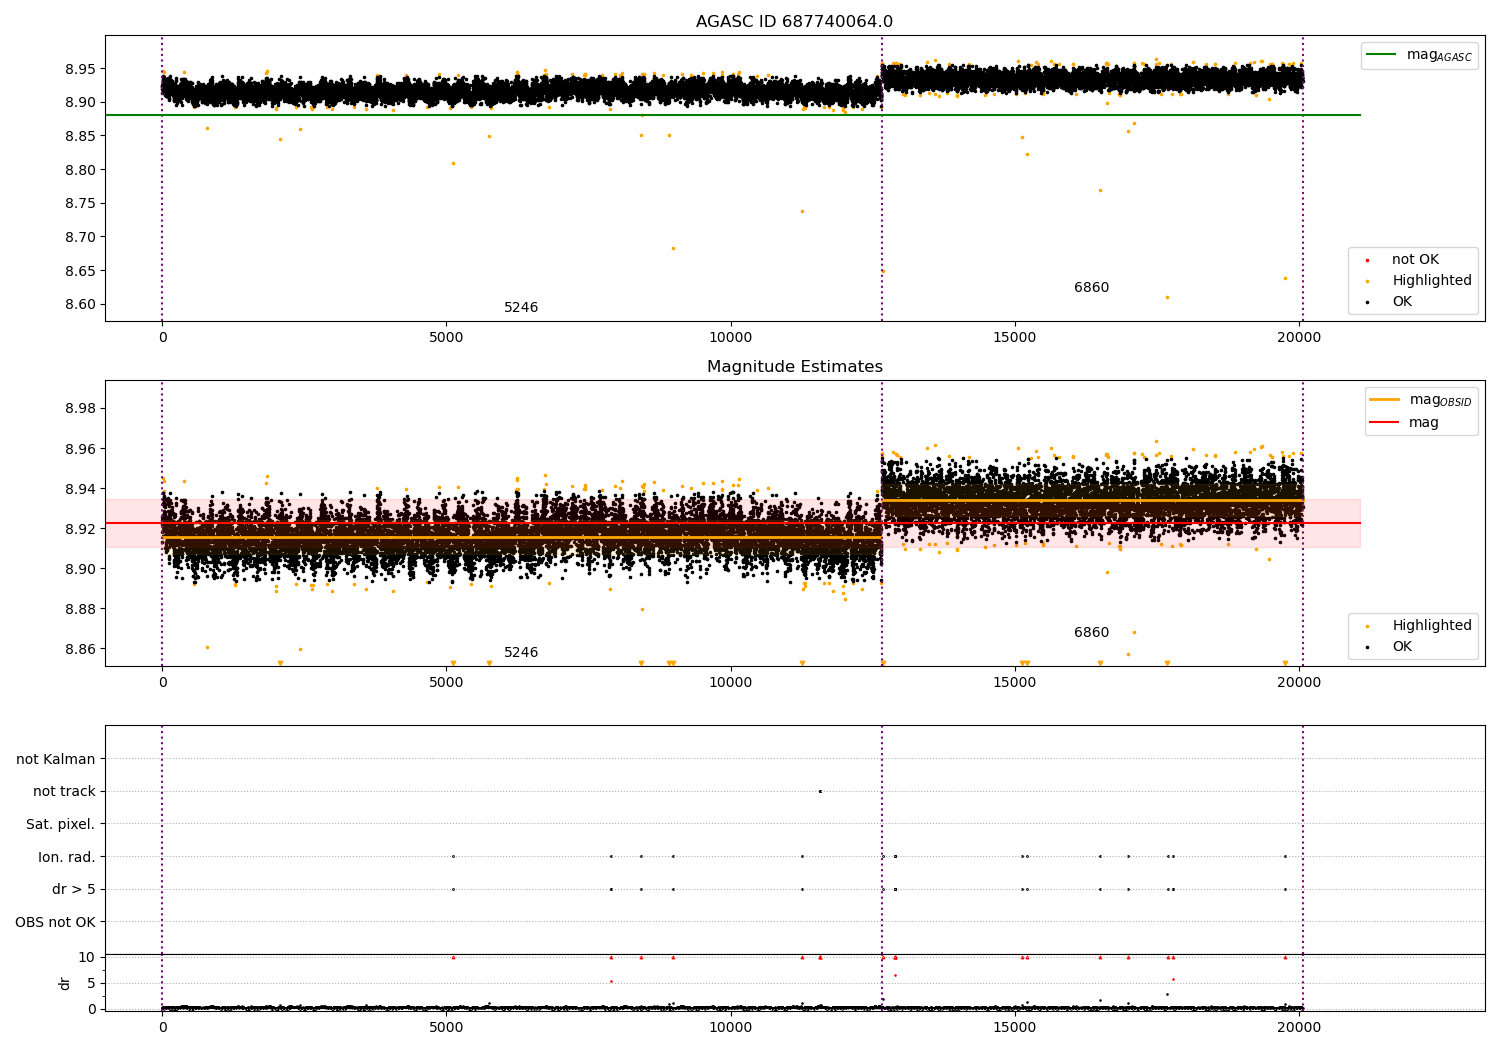1500x1050 pixels.
Task: Click x-axis tick '10000' under Magnitude Estimates plot
Action: [730, 683]
